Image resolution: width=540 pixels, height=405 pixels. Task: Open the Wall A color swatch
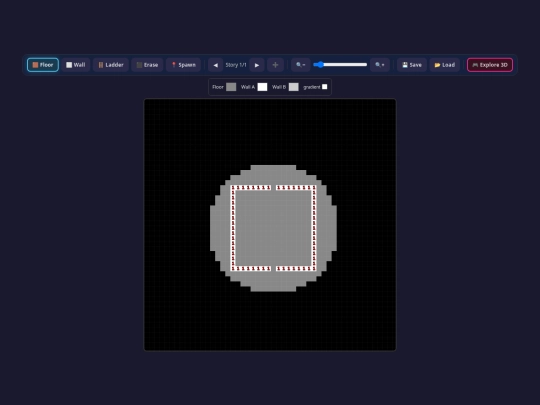262,87
